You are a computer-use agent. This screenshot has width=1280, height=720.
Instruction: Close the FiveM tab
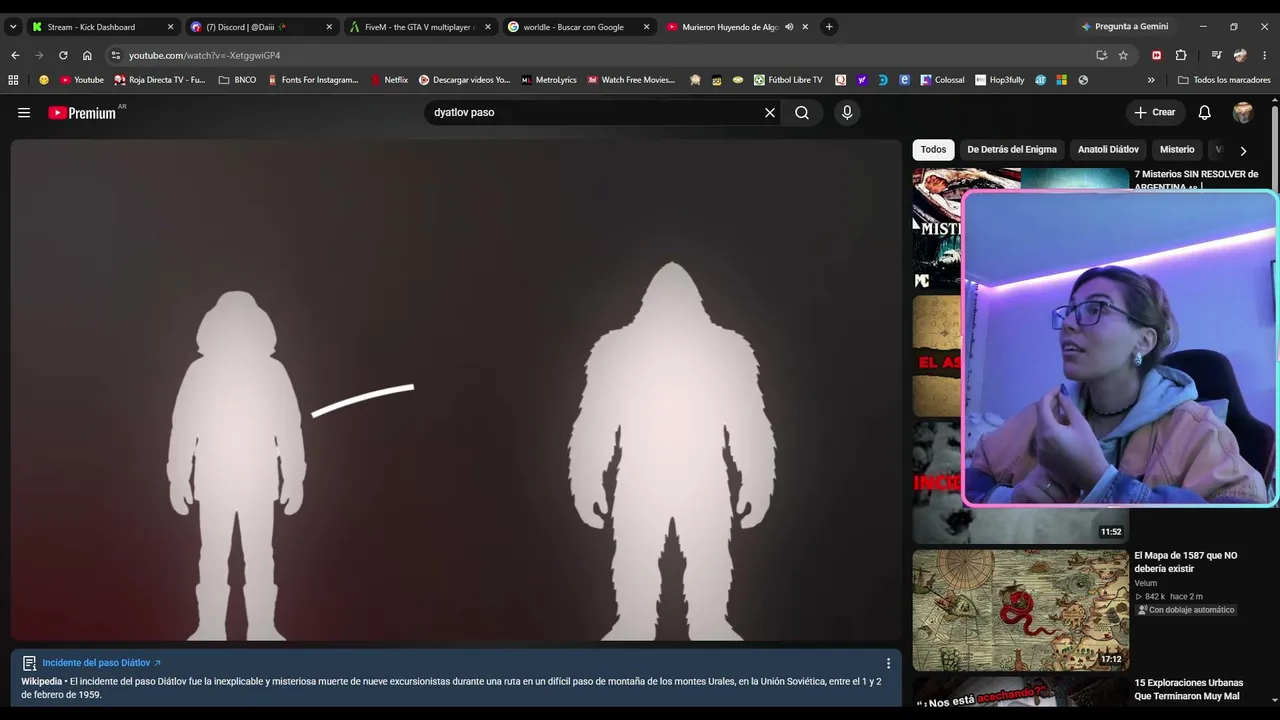point(488,27)
